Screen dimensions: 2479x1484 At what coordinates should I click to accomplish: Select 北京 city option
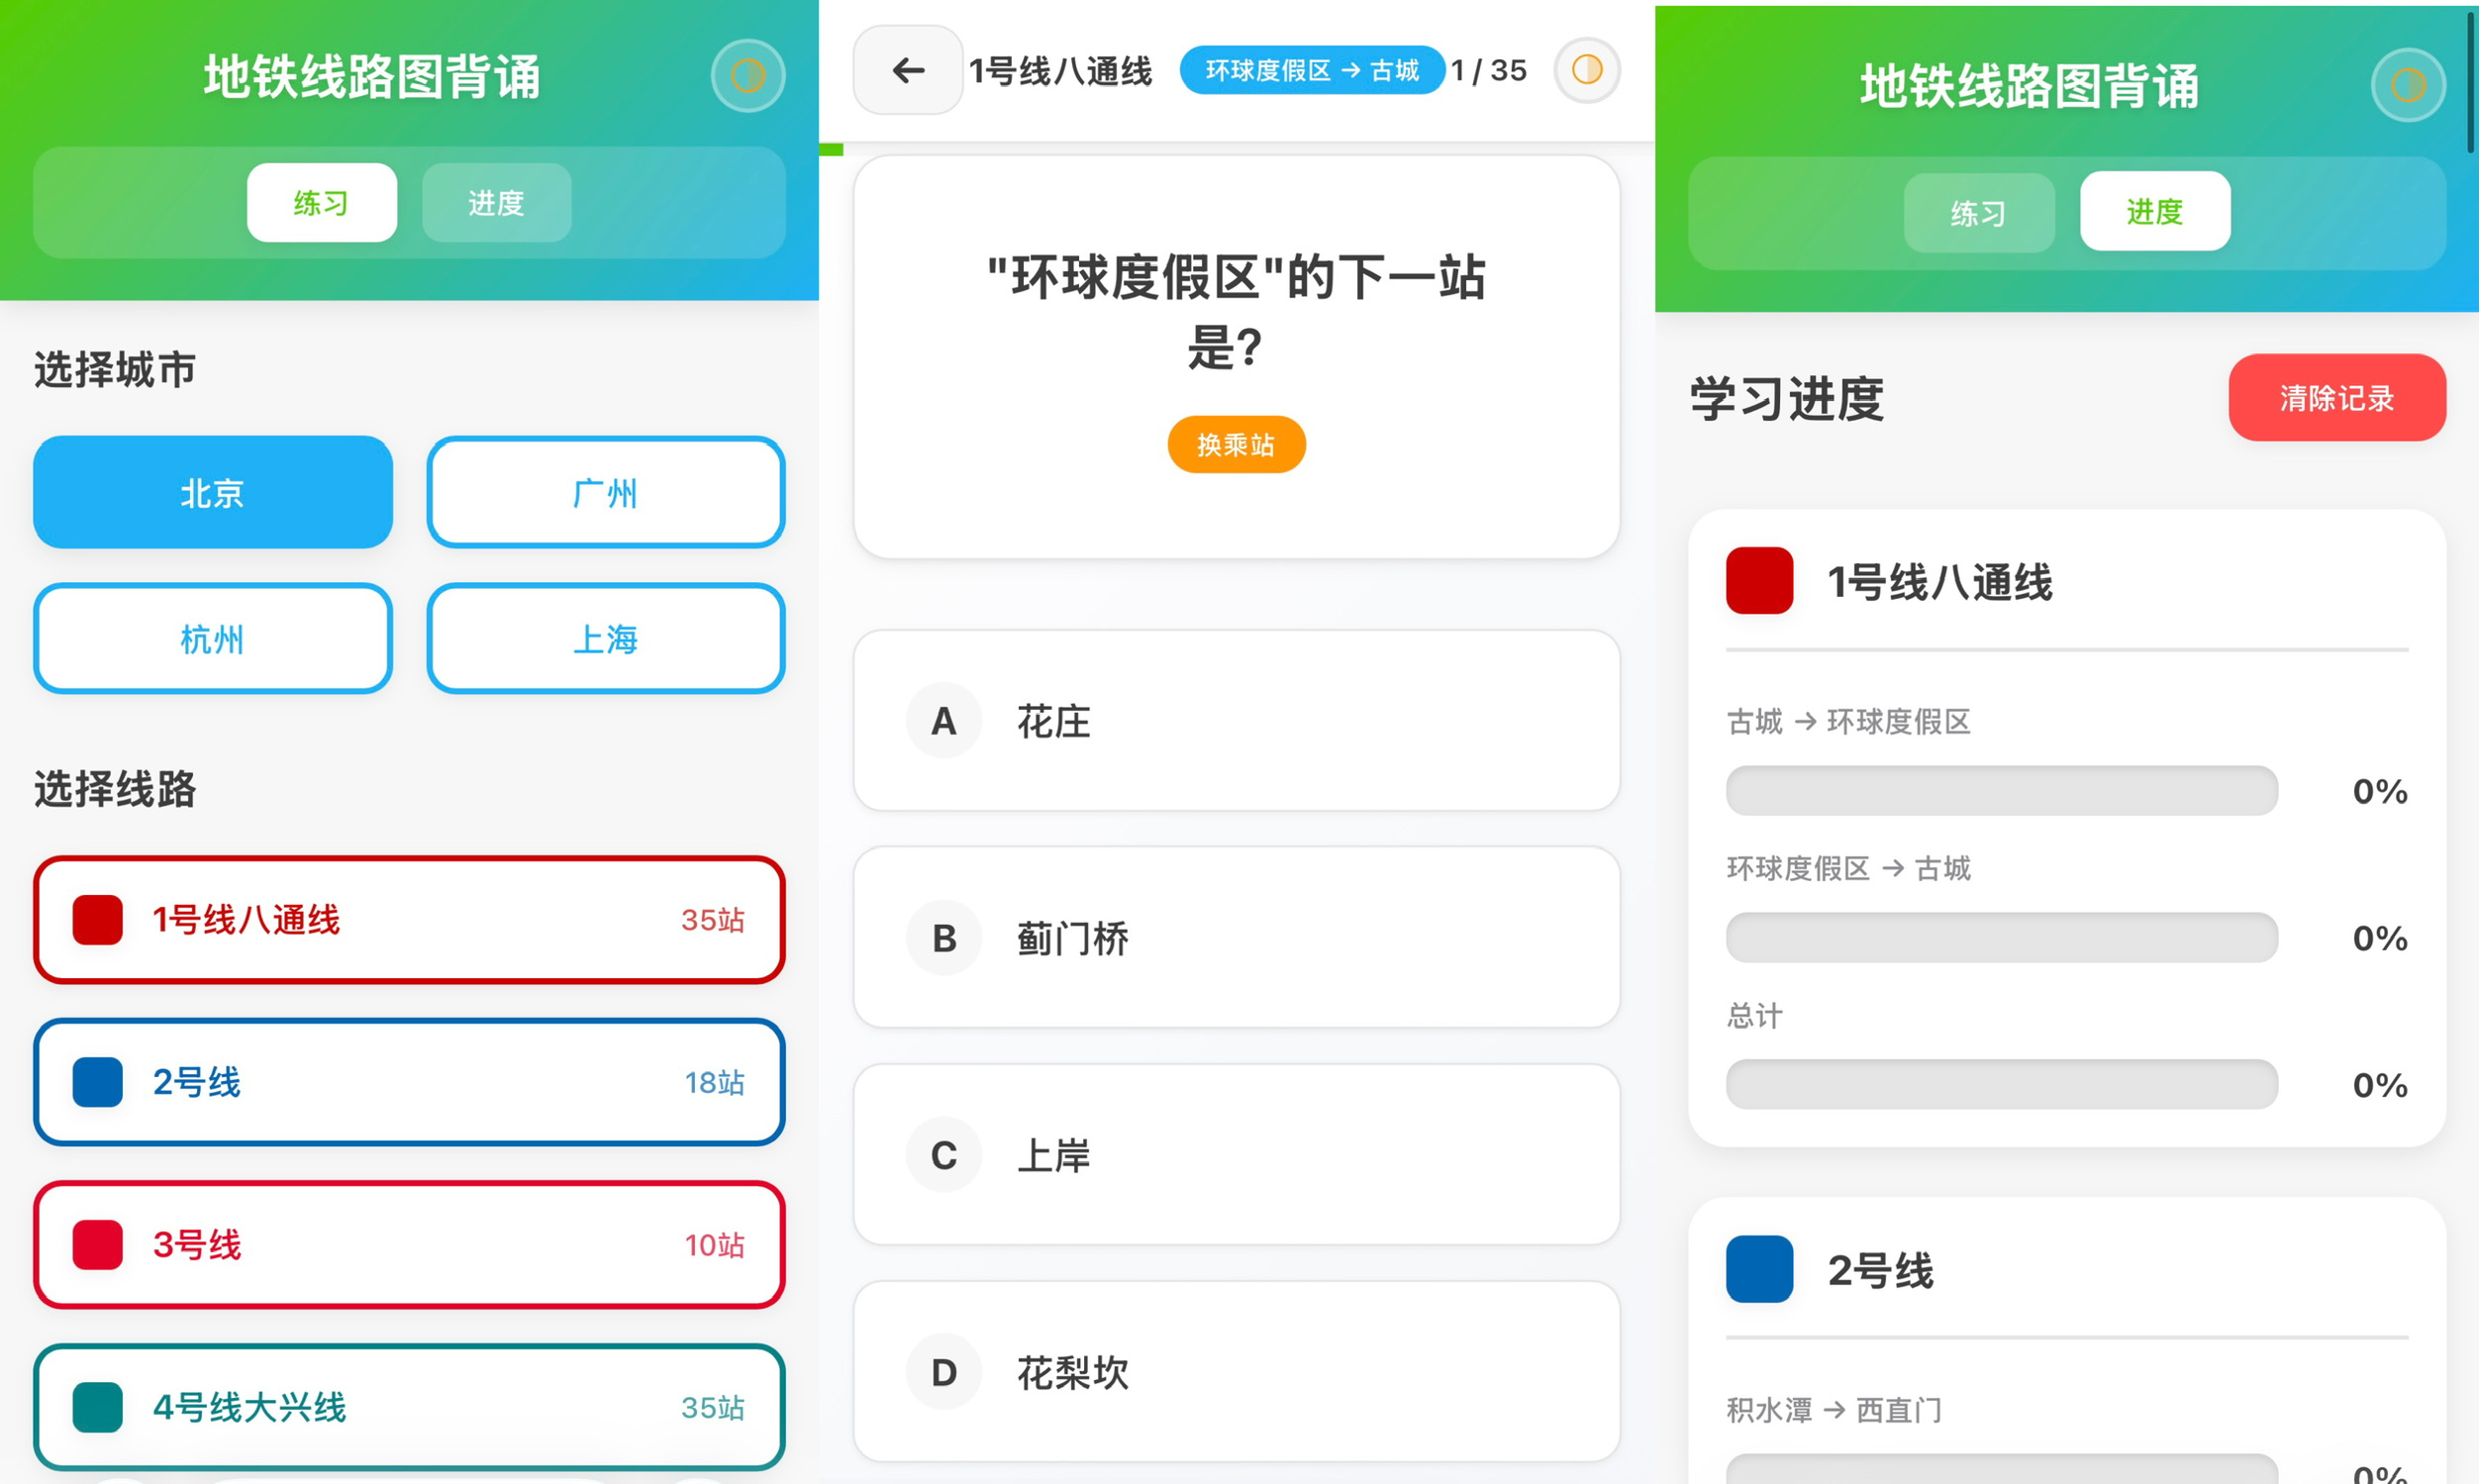(x=212, y=492)
